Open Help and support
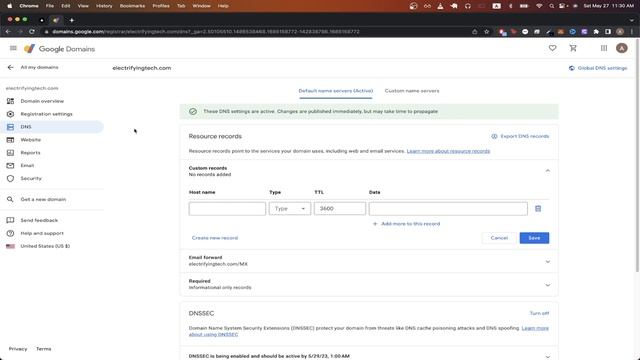This screenshot has height=360, width=640. click(x=42, y=233)
